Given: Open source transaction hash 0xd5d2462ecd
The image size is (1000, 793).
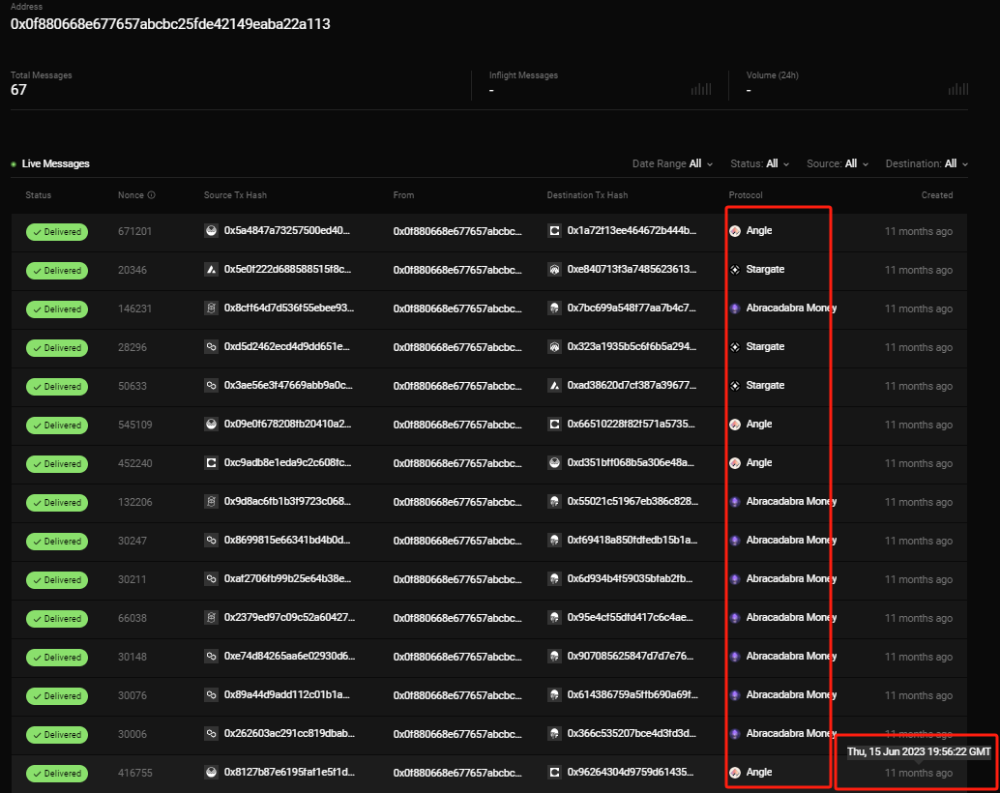Looking at the screenshot, I should [x=286, y=347].
